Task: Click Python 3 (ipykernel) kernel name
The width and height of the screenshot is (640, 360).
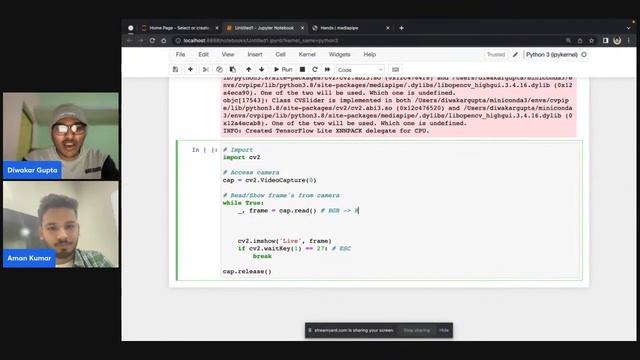Action: pos(551,54)
